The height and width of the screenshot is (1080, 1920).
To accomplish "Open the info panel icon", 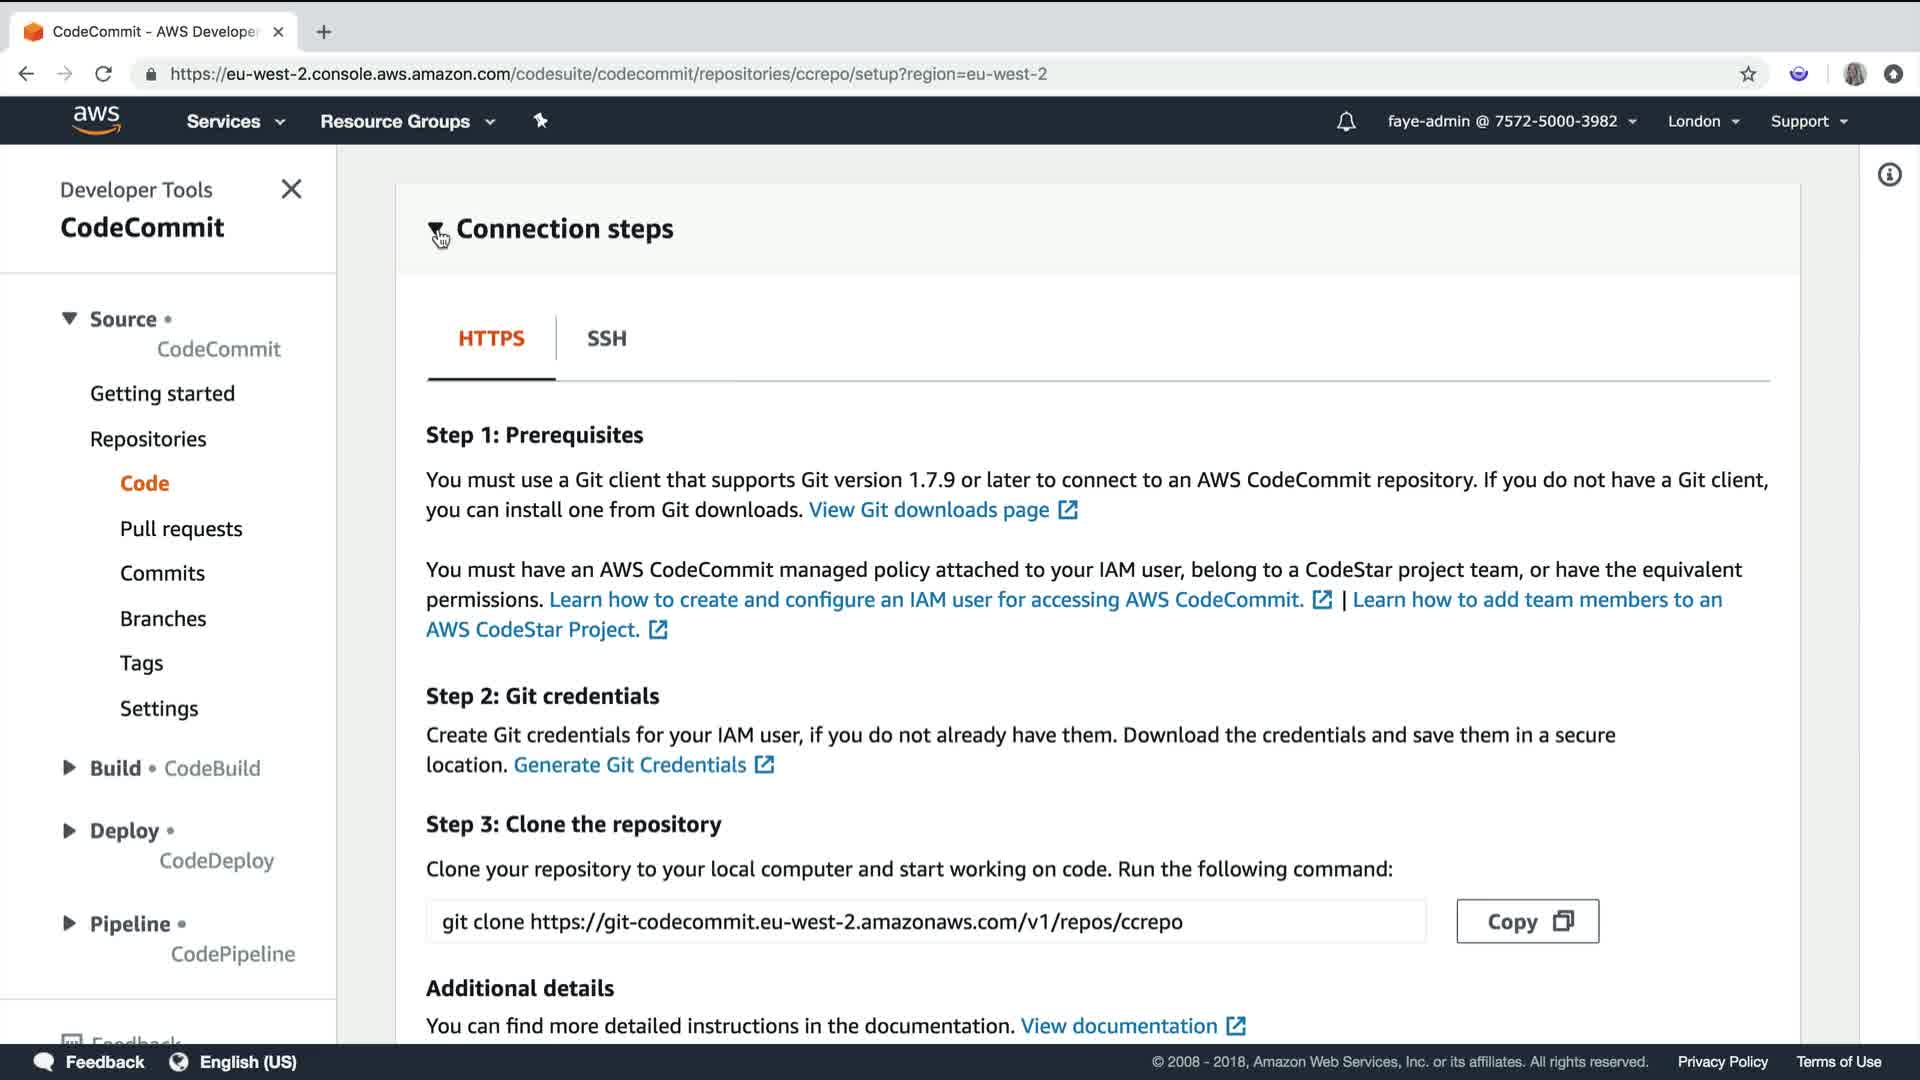I will [1889, 175].
